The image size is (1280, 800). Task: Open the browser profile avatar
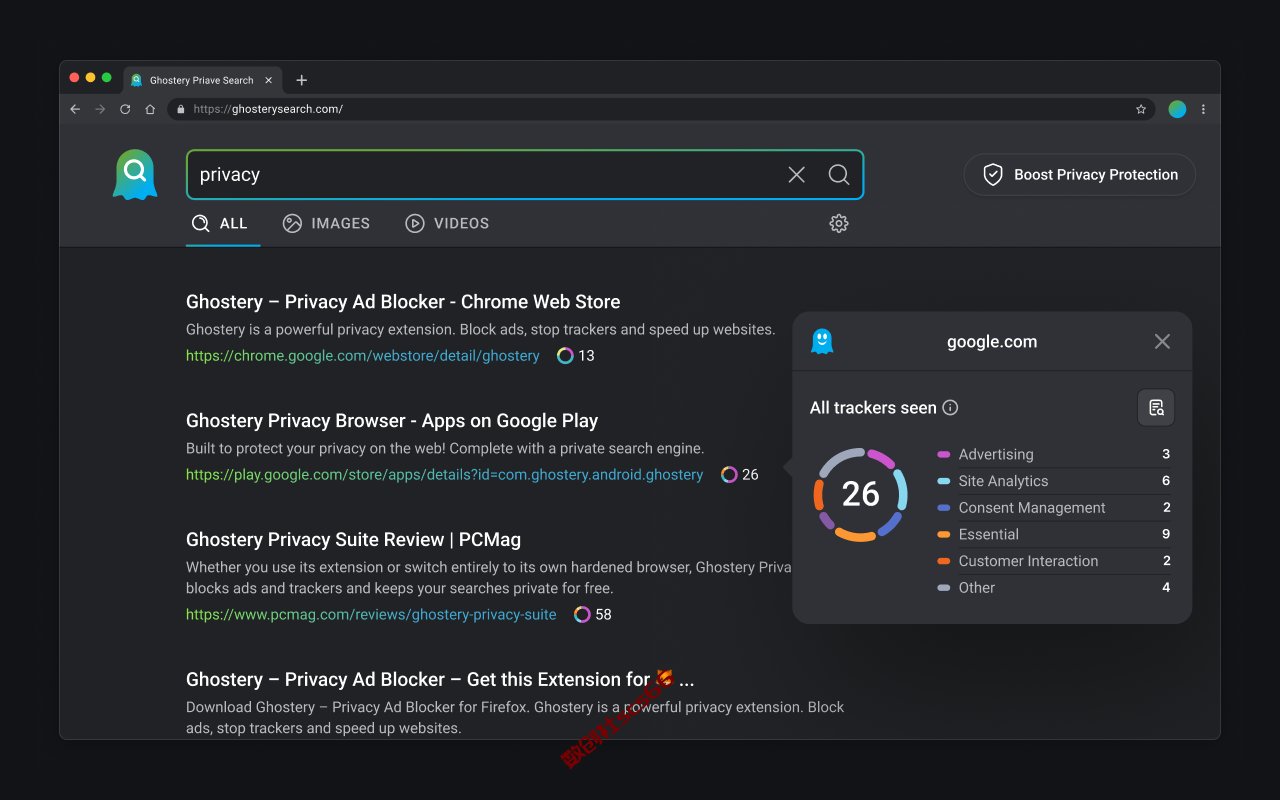(x=1177, y=109)
